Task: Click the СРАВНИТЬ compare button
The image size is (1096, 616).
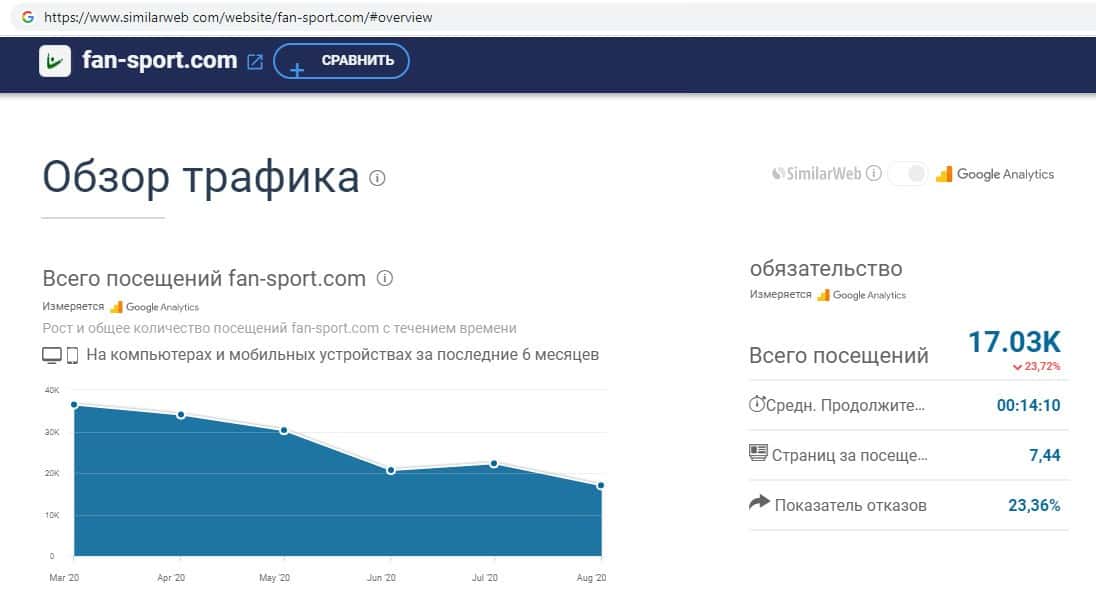Action: pos(341,61)
